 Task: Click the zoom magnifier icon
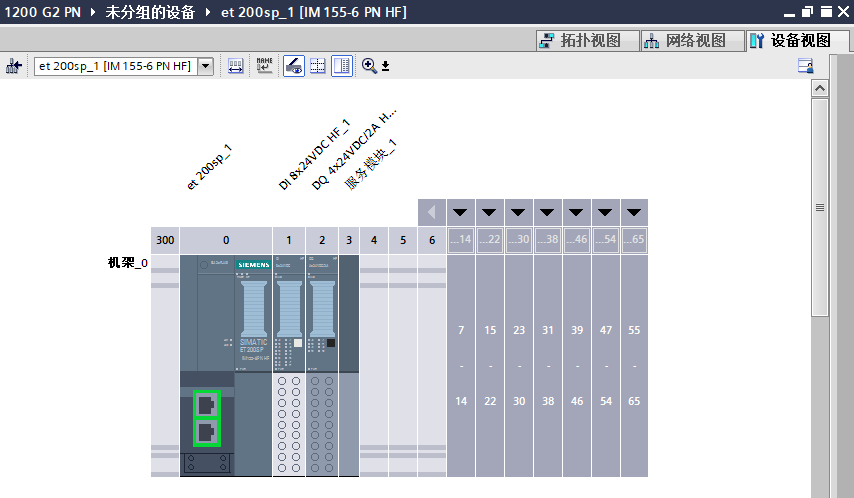pos(369,66)
